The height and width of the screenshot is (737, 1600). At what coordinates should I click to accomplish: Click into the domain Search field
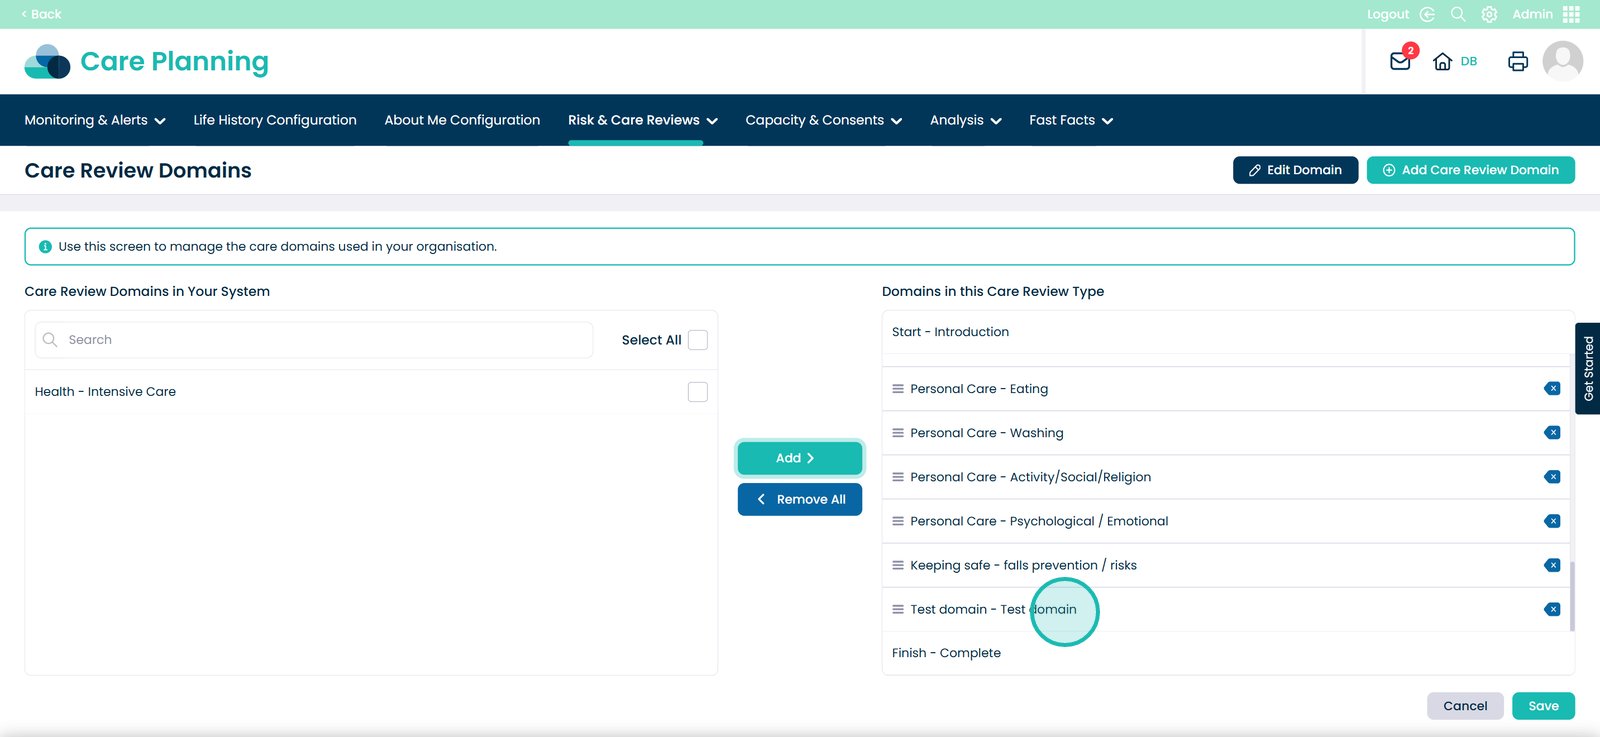[320, 340]
